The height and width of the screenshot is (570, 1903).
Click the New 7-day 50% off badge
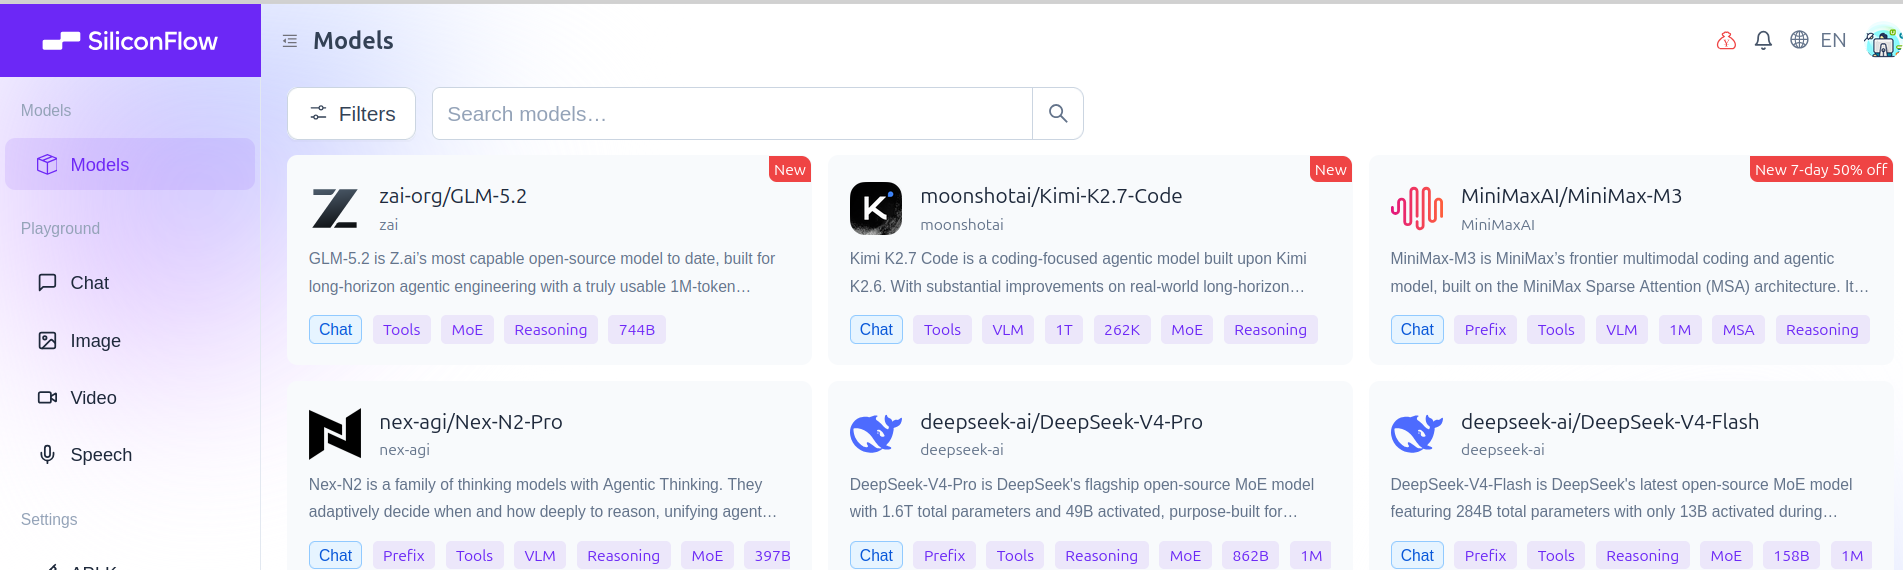tap(1820, 170)
